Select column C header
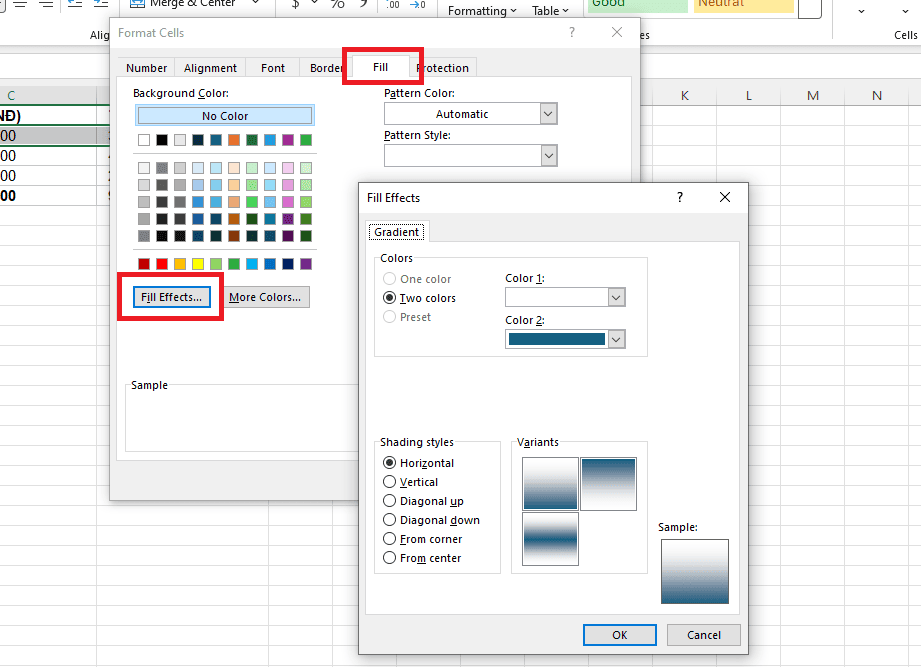Viewport: 921px width, 667px height. [48, 96]
